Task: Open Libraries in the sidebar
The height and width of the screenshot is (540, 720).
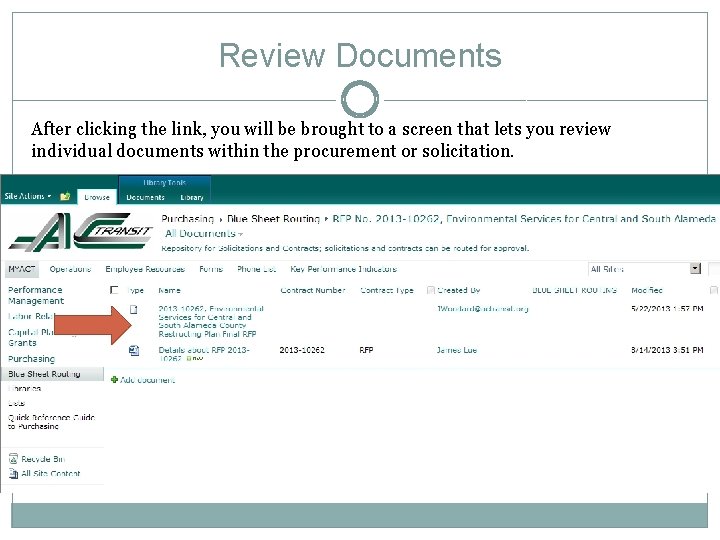Action: tap(25, 388)
